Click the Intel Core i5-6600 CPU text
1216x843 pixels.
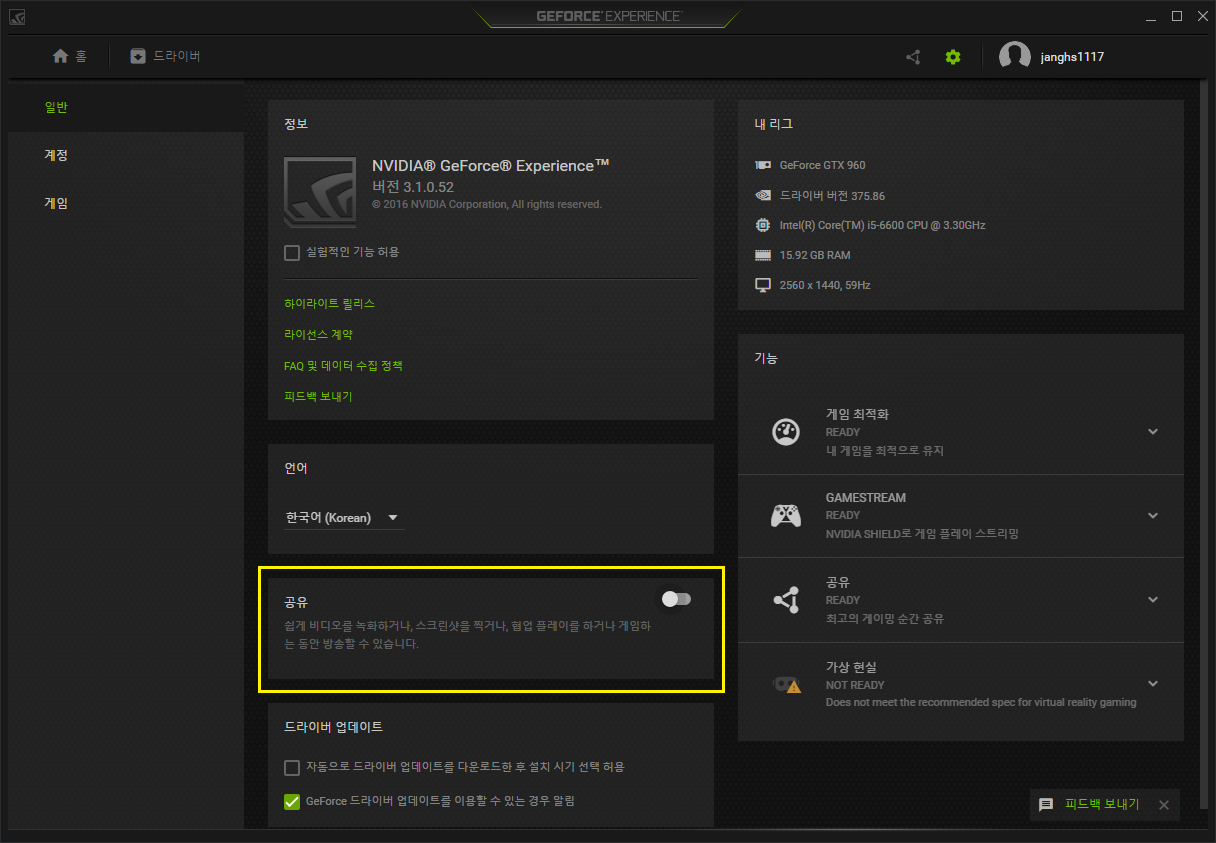click(883, 225)
